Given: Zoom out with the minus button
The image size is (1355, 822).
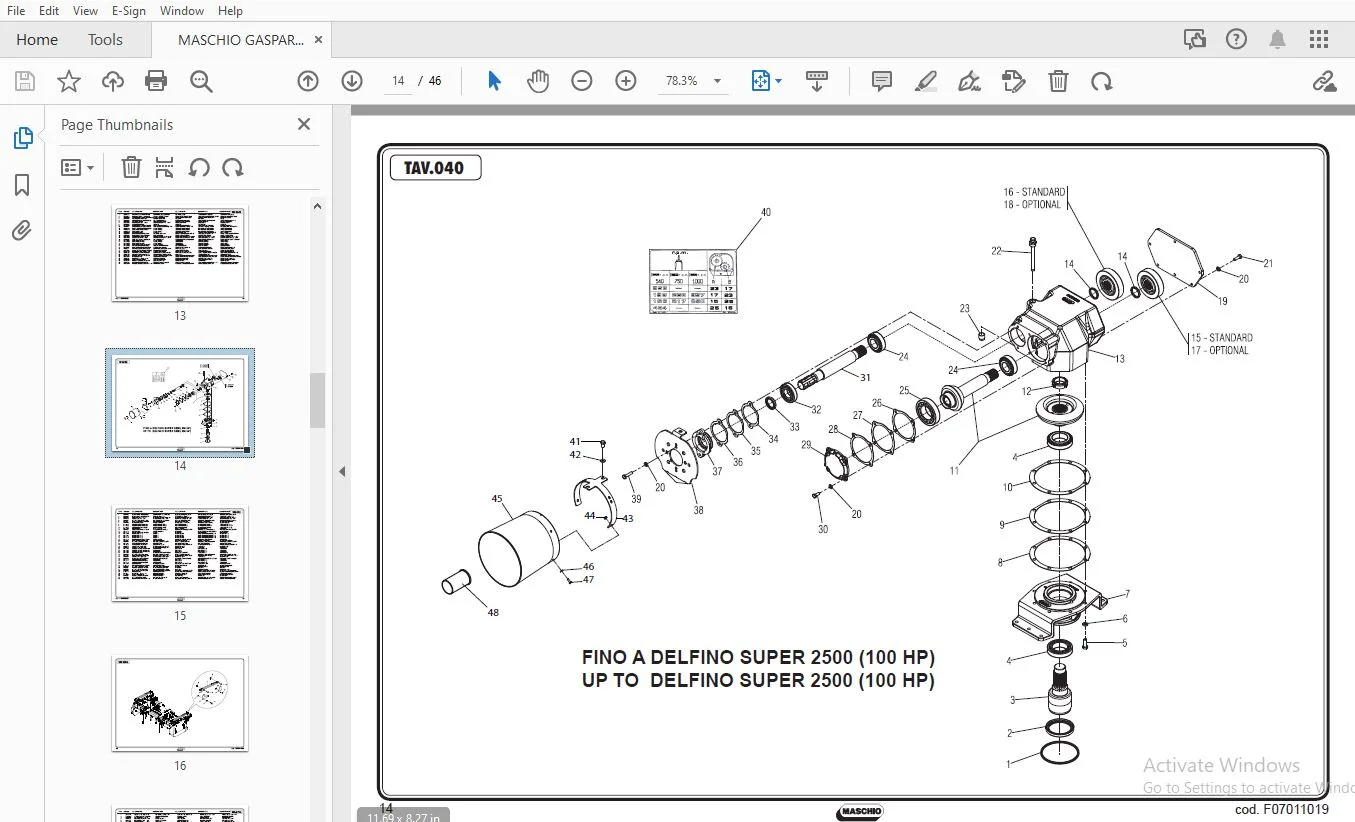Looking at the screenshot, I should tap(582, 81).
